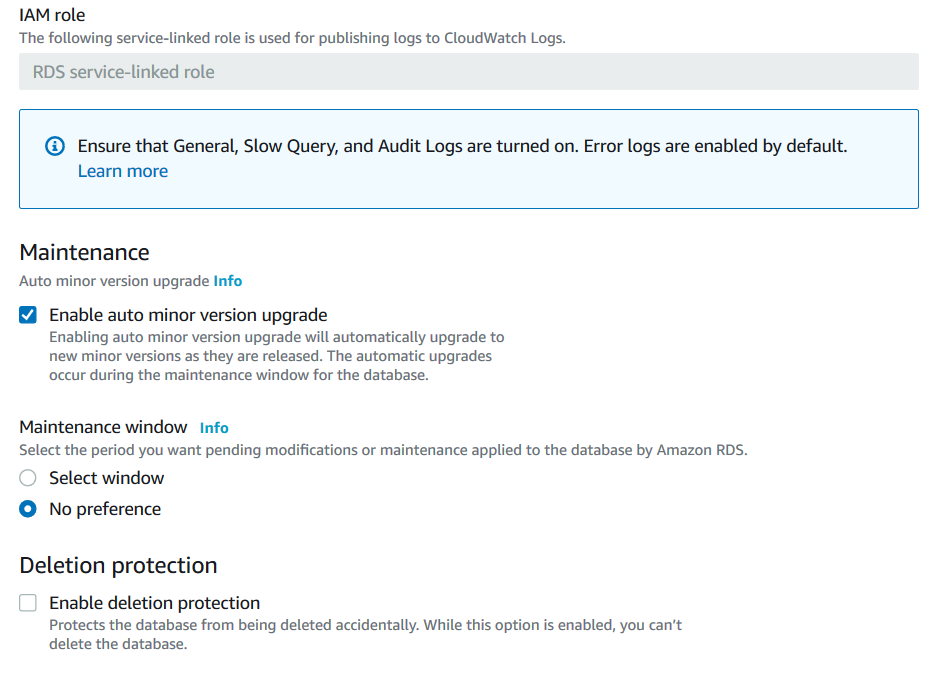The image size is (928, 677).
Task: Open Info beside Auto minor version upgrade
Action: 228,281
